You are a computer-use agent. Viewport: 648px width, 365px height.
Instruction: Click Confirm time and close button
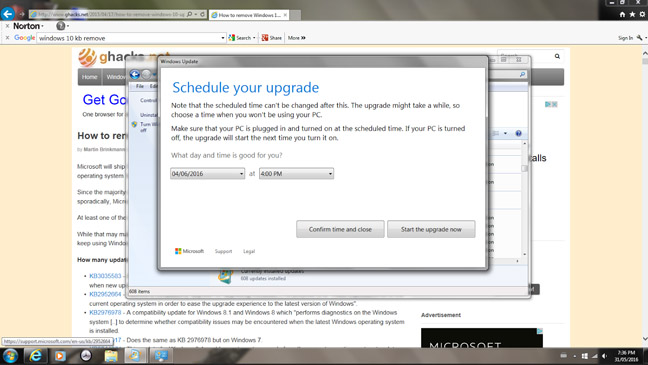[340, 229]
